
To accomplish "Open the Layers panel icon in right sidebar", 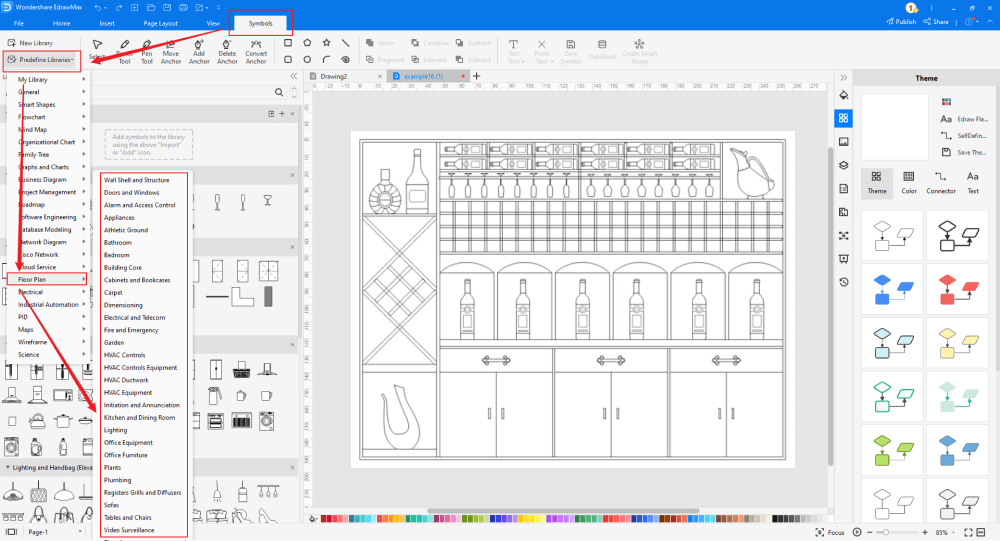I will pyautogui.click(x=843, y=165).
